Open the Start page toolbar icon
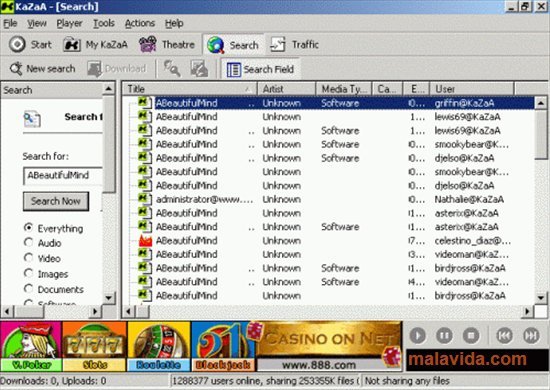The width and height of the screenshot is (550, 390). [x=17, y=45]
